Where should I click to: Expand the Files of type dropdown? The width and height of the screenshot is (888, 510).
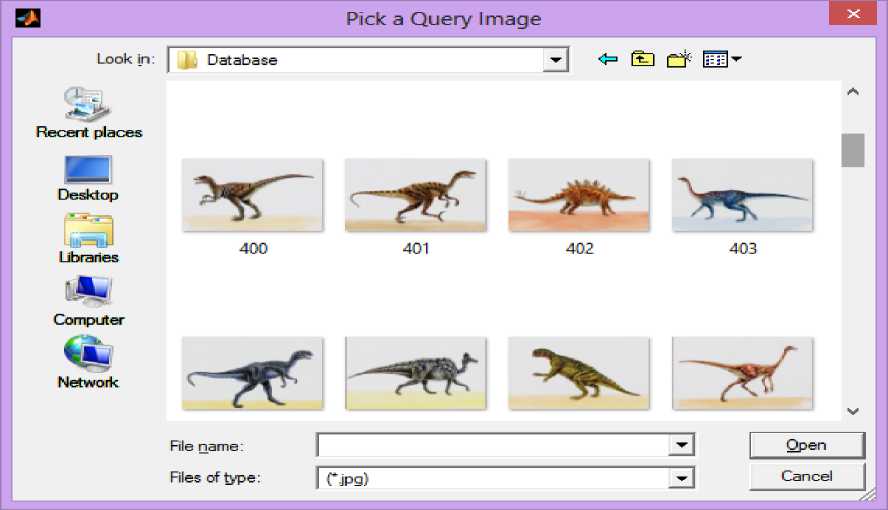point(681,478)
